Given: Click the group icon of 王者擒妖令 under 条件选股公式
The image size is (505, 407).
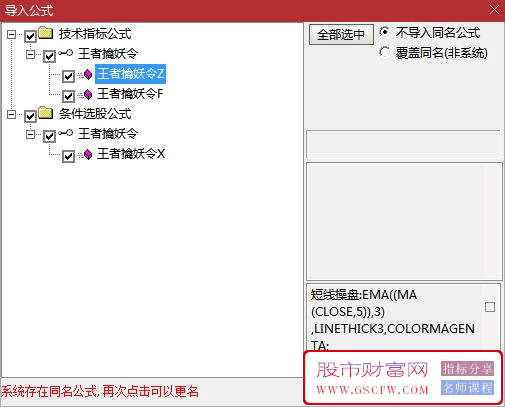Looking at the screenshot, I should [x=65, y=133].
